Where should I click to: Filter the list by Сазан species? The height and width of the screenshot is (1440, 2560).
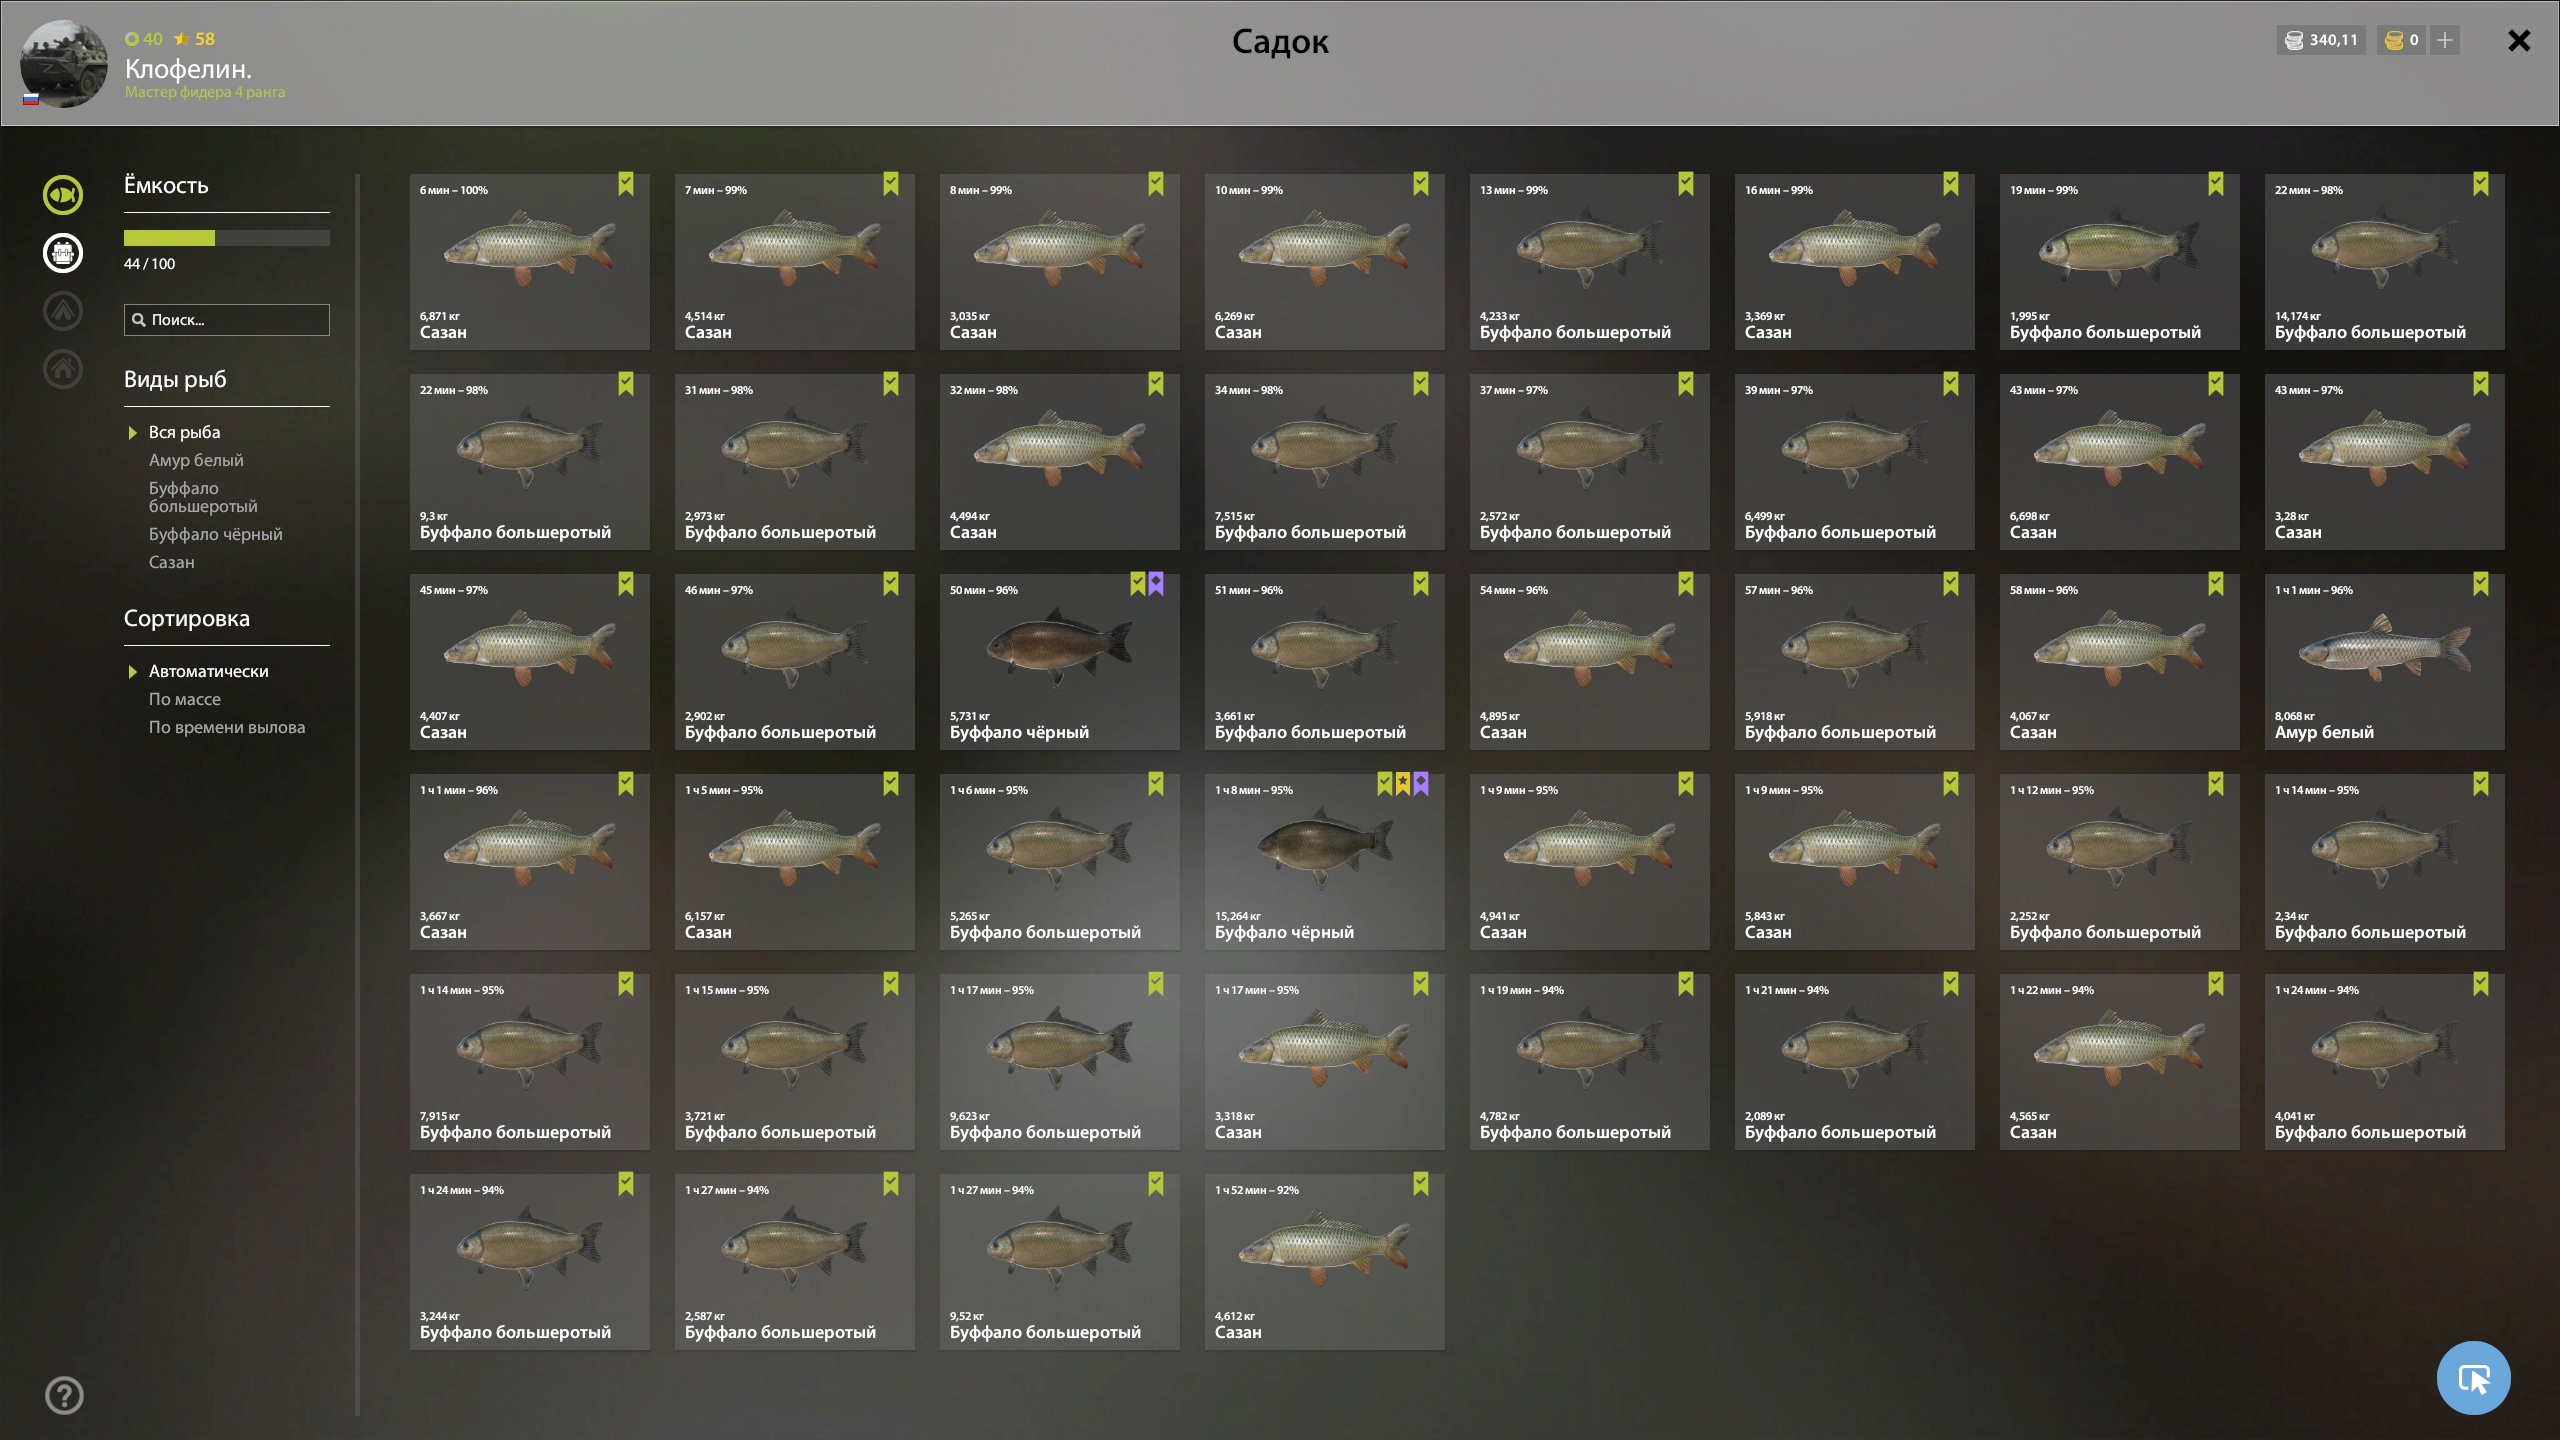(x=172, y=562)
